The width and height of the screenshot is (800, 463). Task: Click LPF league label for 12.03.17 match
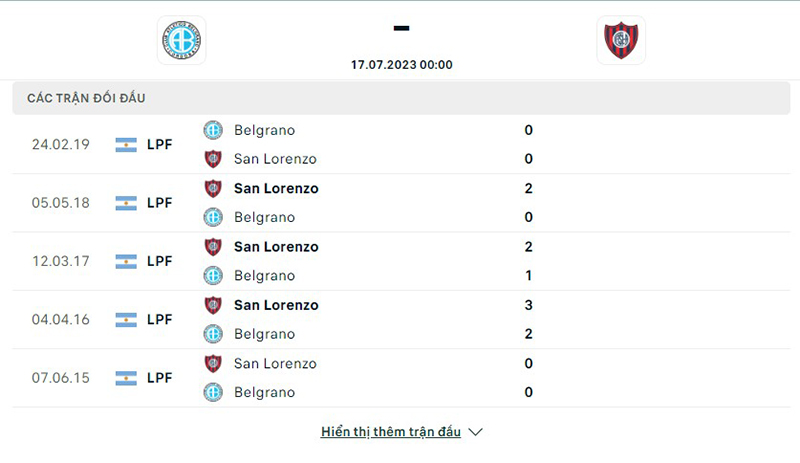[x=160, y=261]
